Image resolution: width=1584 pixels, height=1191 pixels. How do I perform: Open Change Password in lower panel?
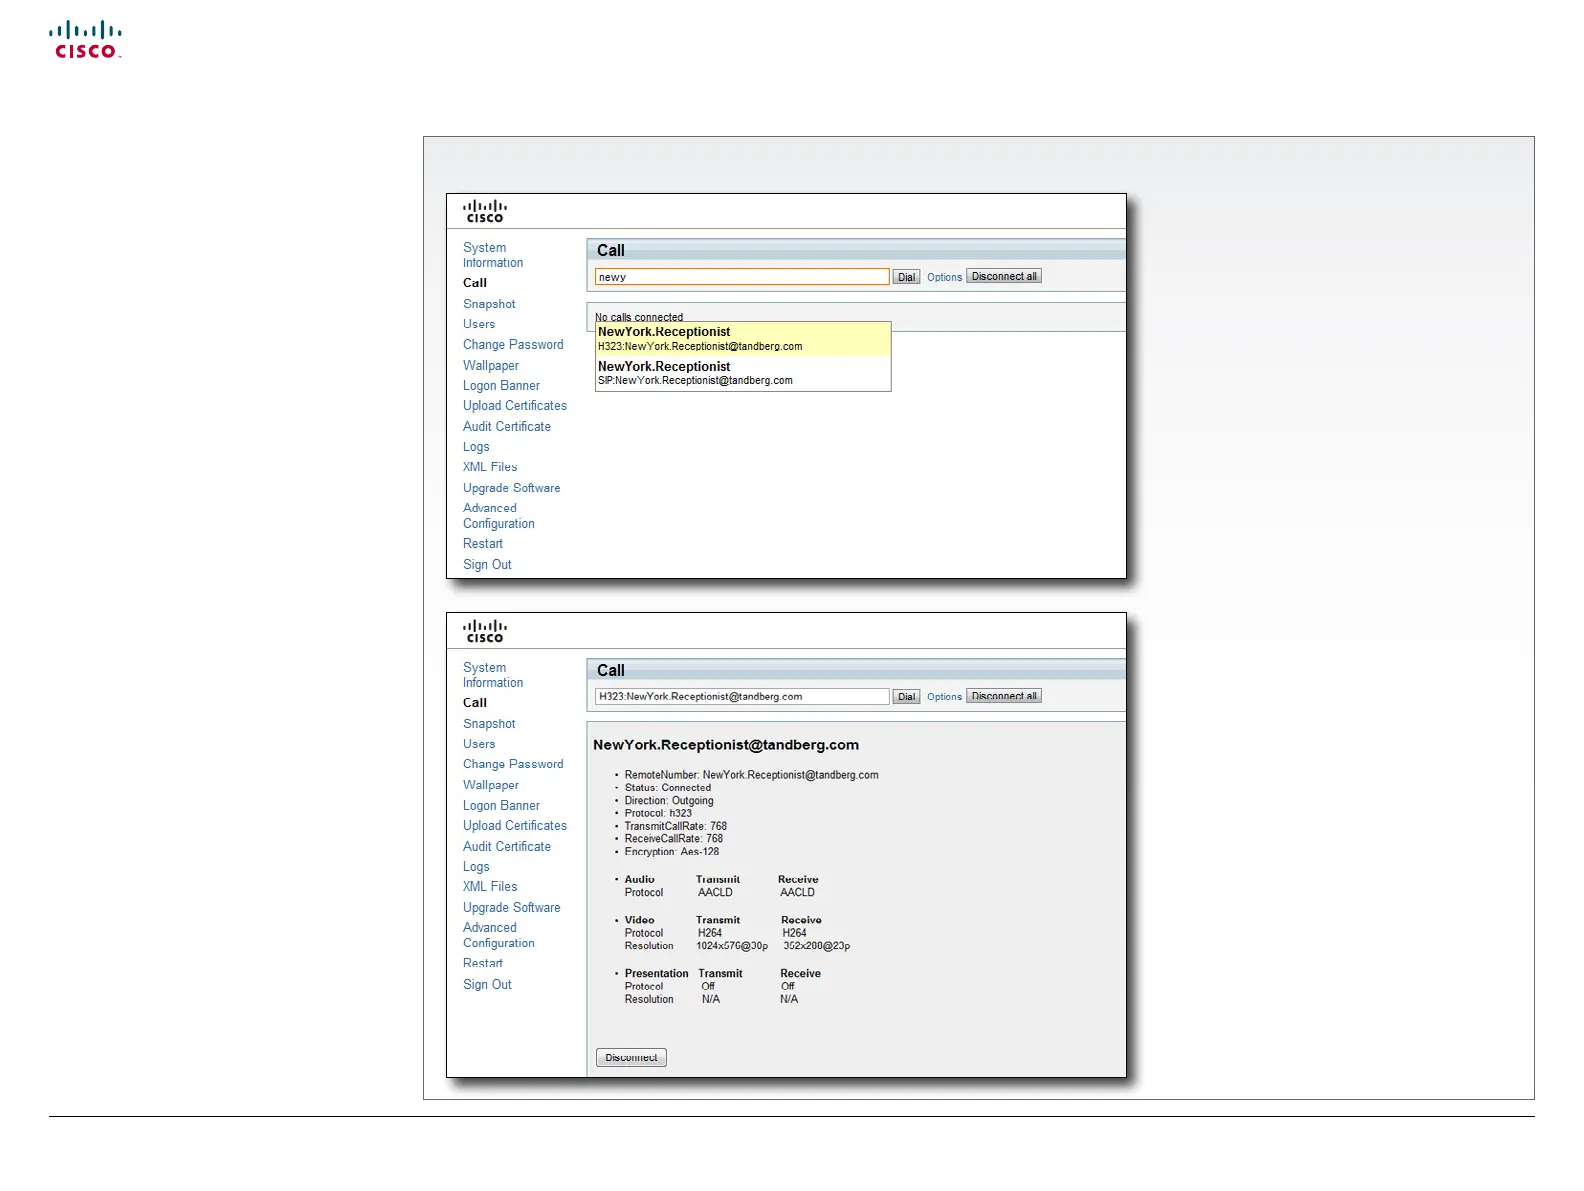[513, 764]
